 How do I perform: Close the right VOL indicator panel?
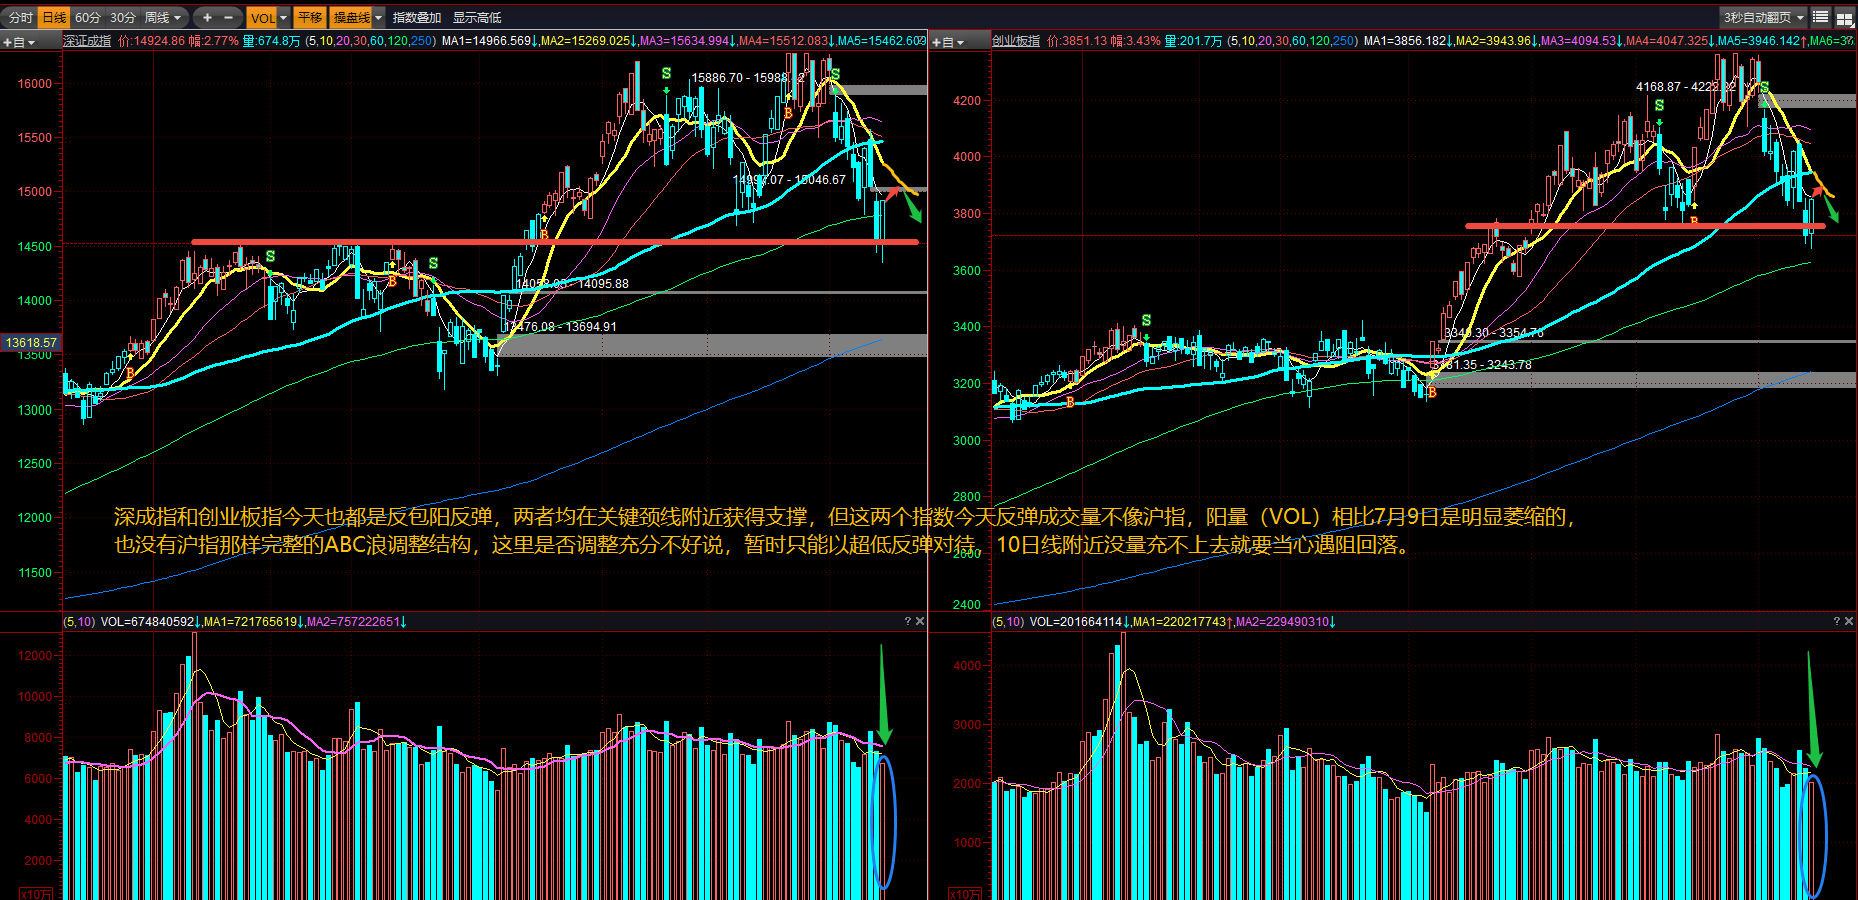pyautogui.click(x=1848, y=621)
